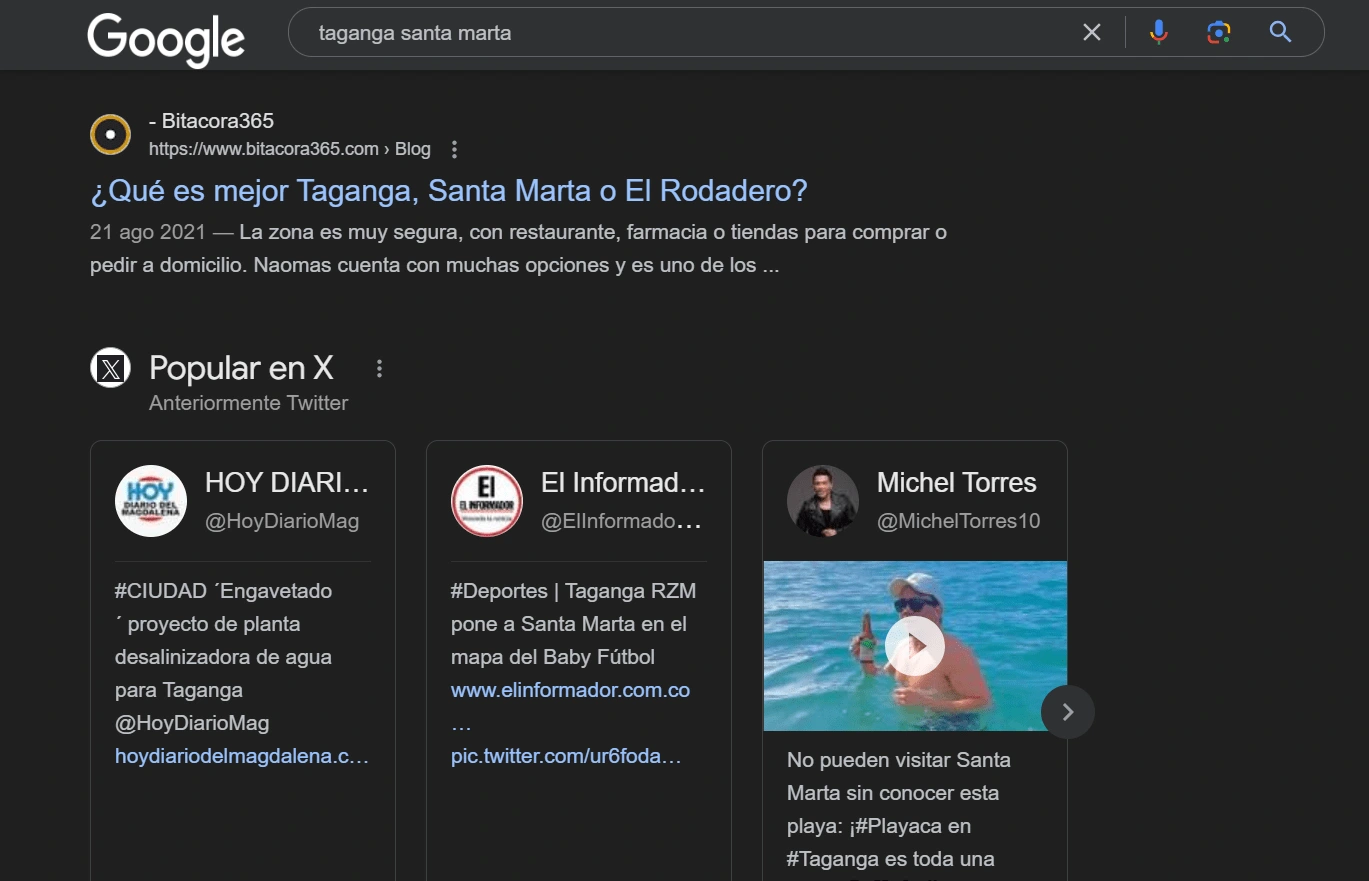Click the Anteriormente Twitter subtitle

248,403
